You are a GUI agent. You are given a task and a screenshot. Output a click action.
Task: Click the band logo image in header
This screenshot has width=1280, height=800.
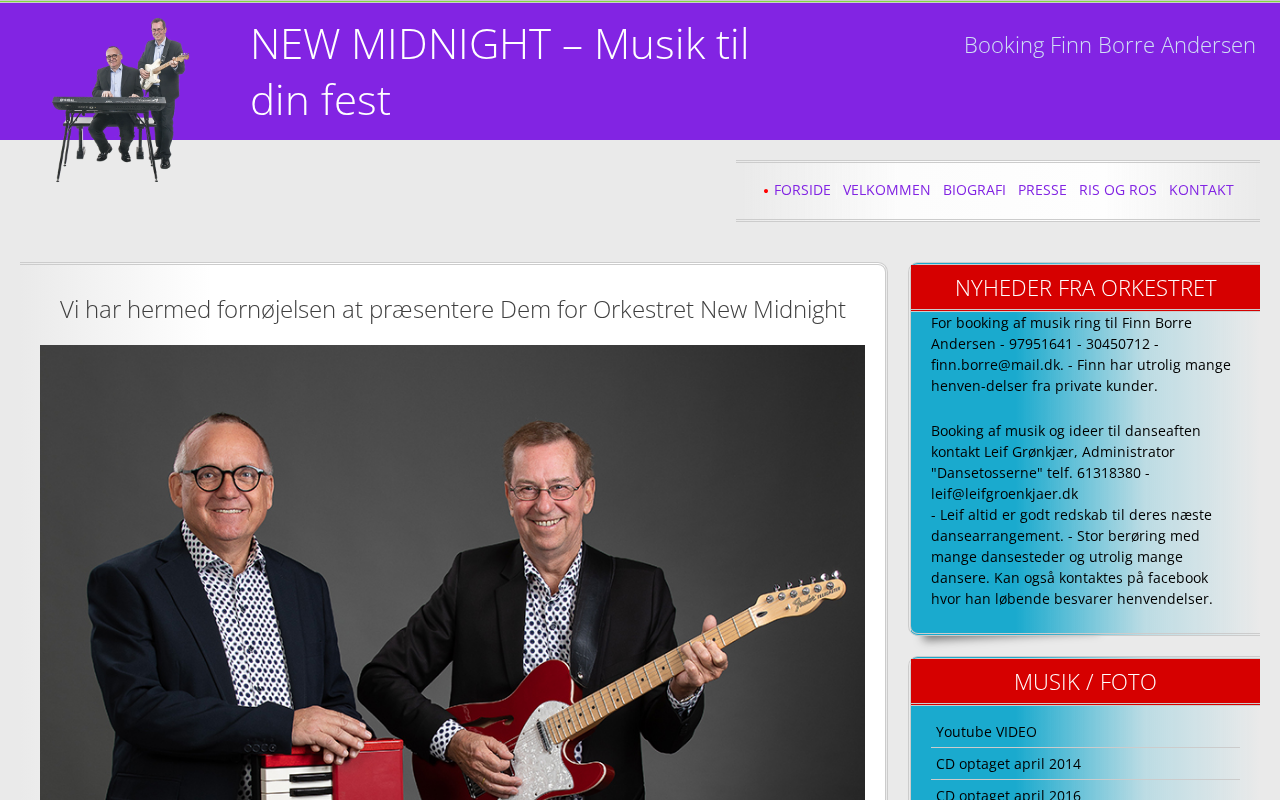point(120,100)
